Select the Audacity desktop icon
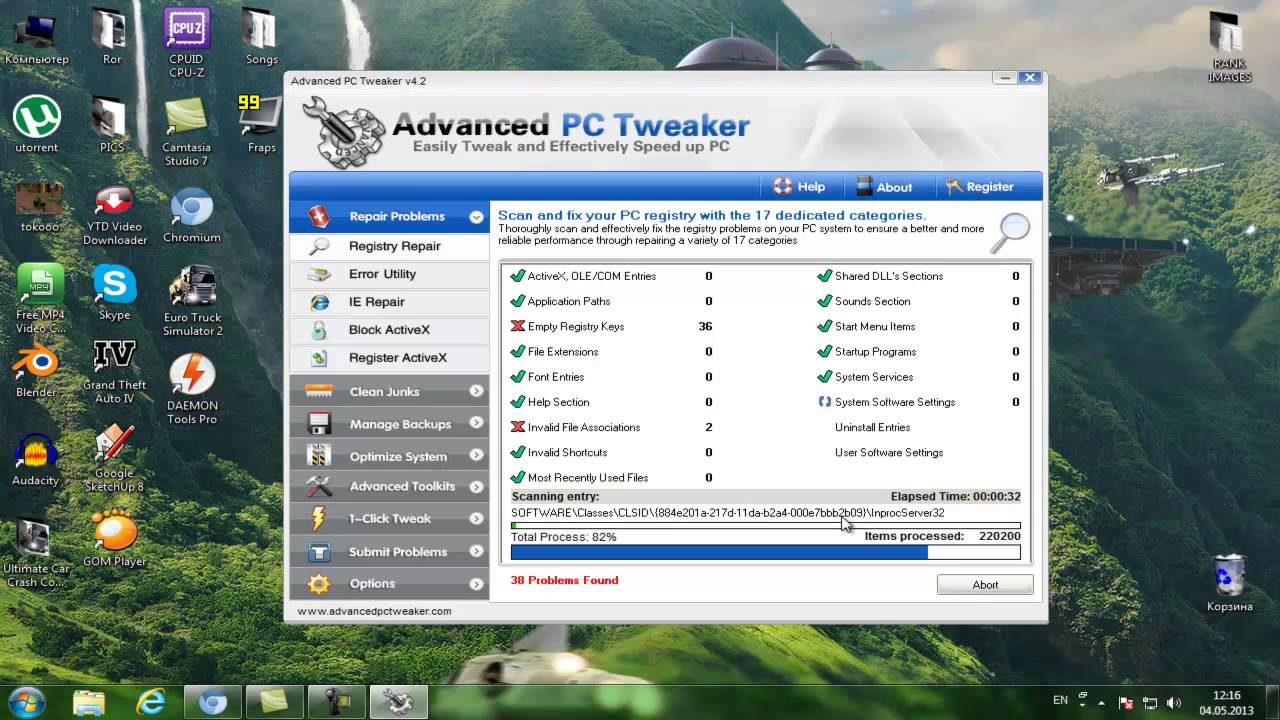This screenshot has width=1280, height=720. point(36,458)
